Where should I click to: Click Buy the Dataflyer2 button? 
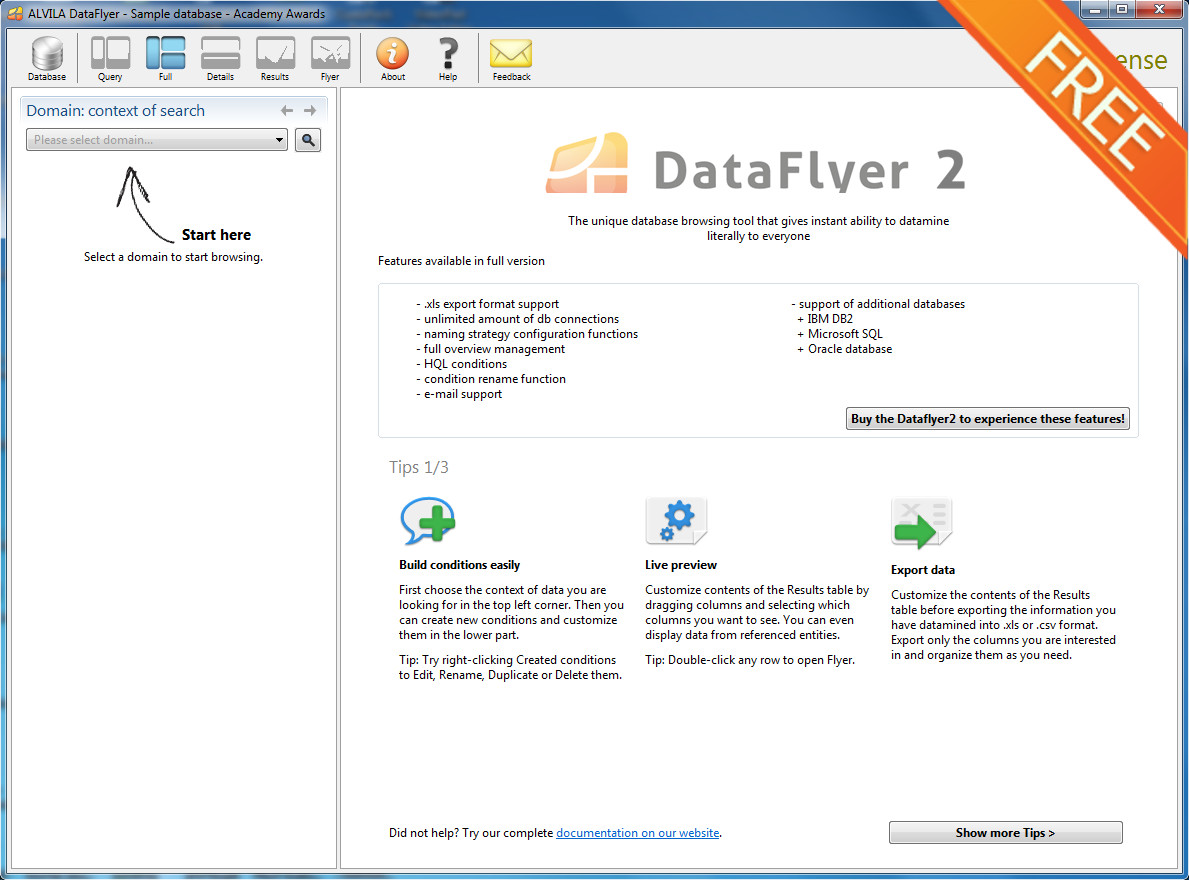[x=987, y=418]
